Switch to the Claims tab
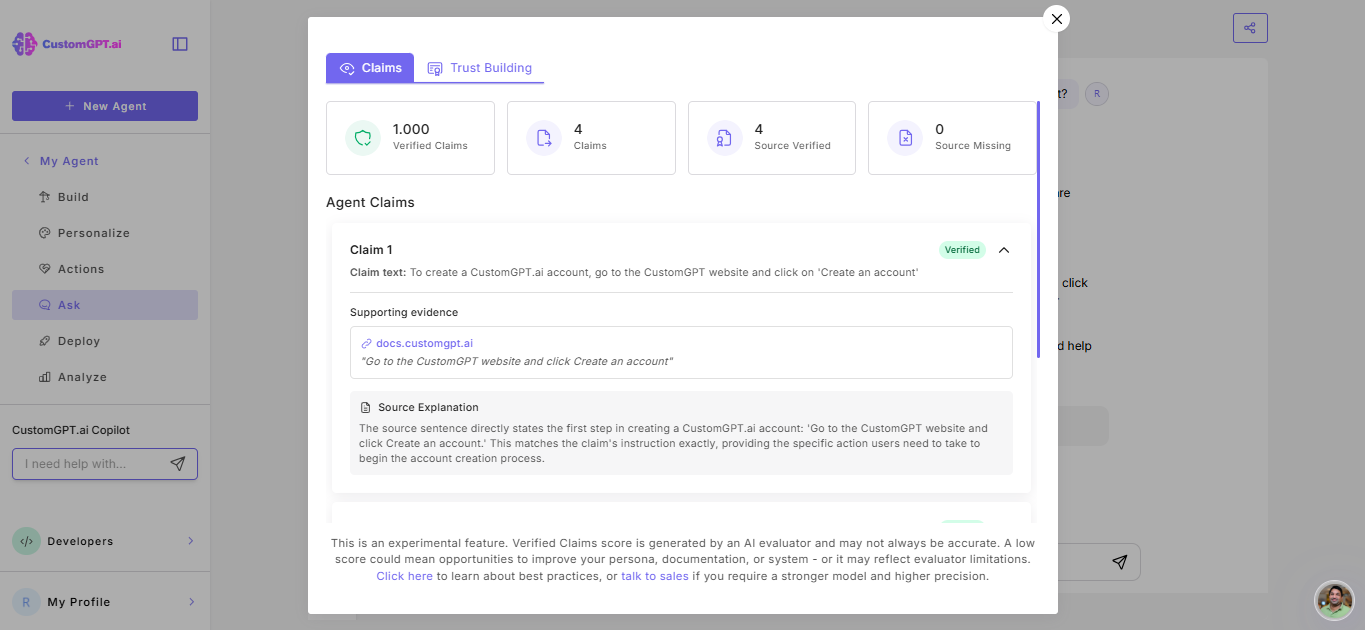This screenshot has width=1365, height=630. [370, 68]
